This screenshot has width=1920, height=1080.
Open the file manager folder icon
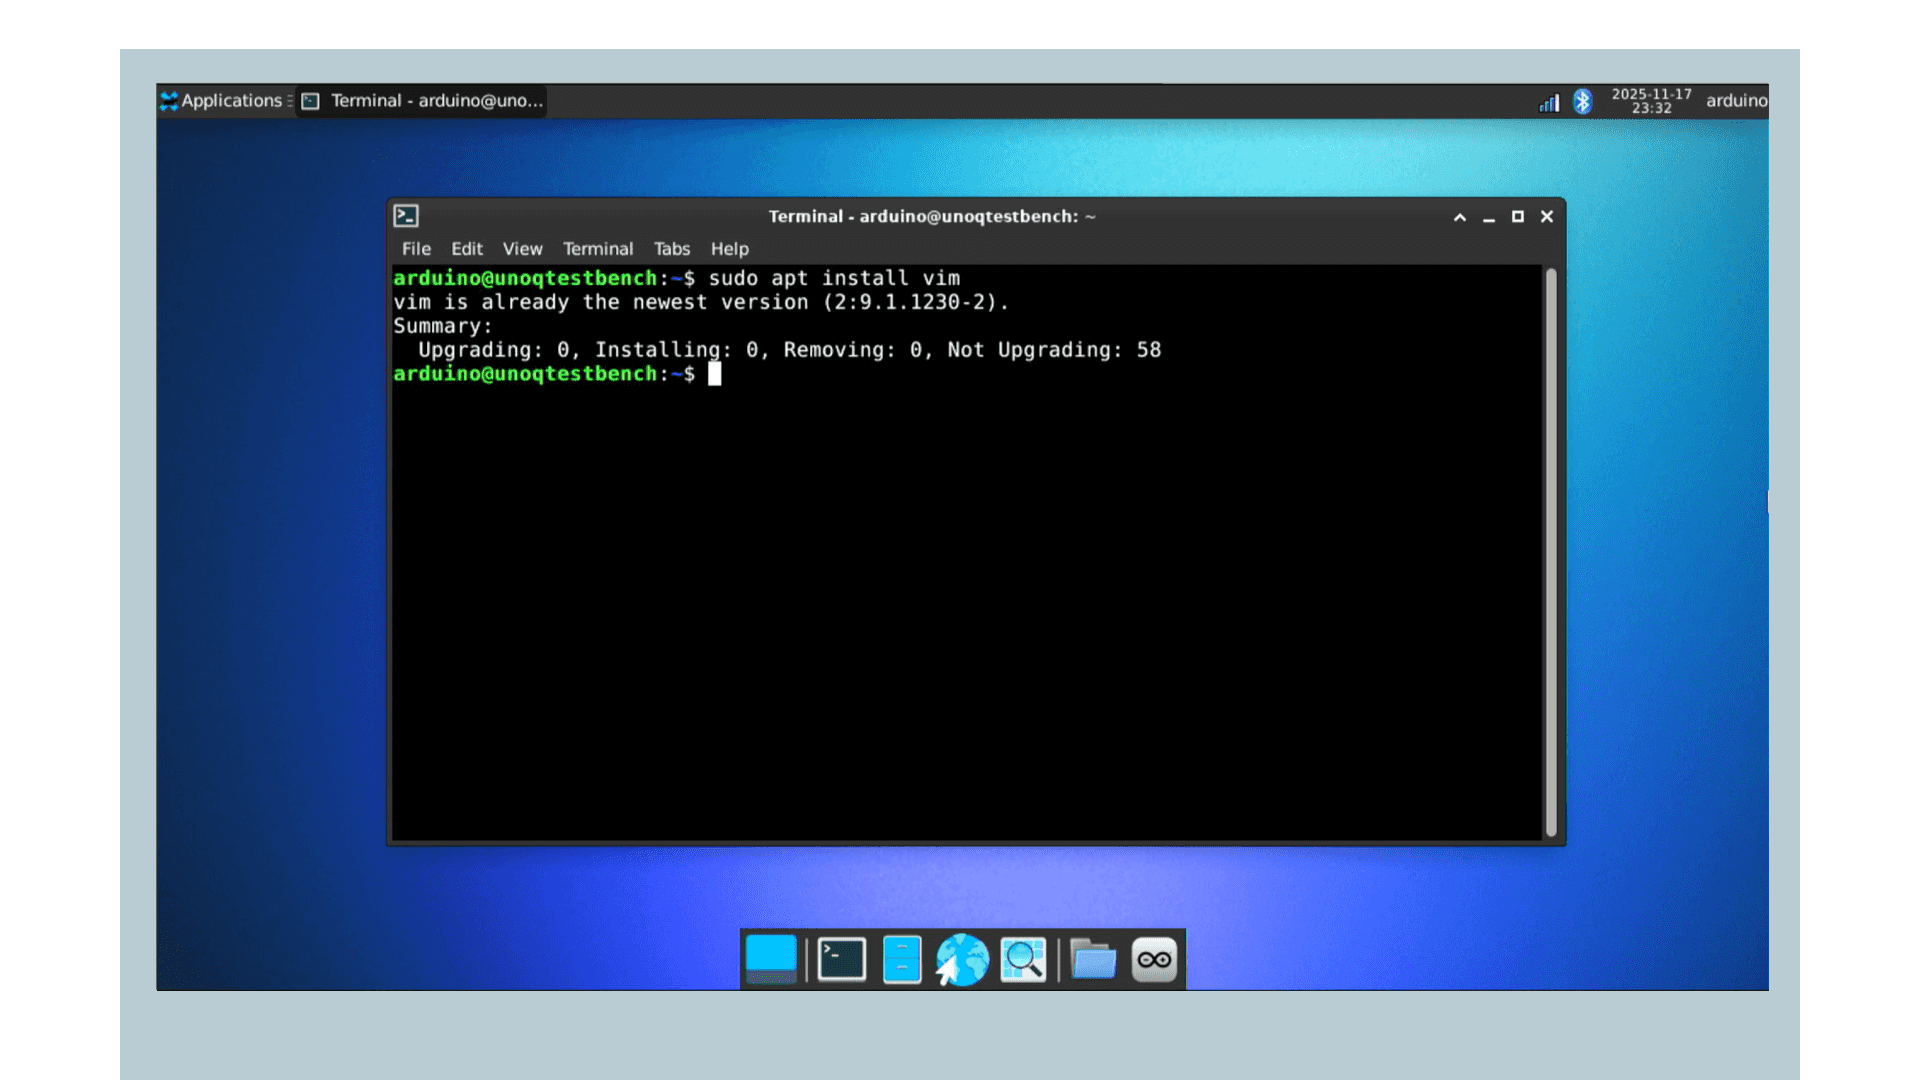point(1092,958)
